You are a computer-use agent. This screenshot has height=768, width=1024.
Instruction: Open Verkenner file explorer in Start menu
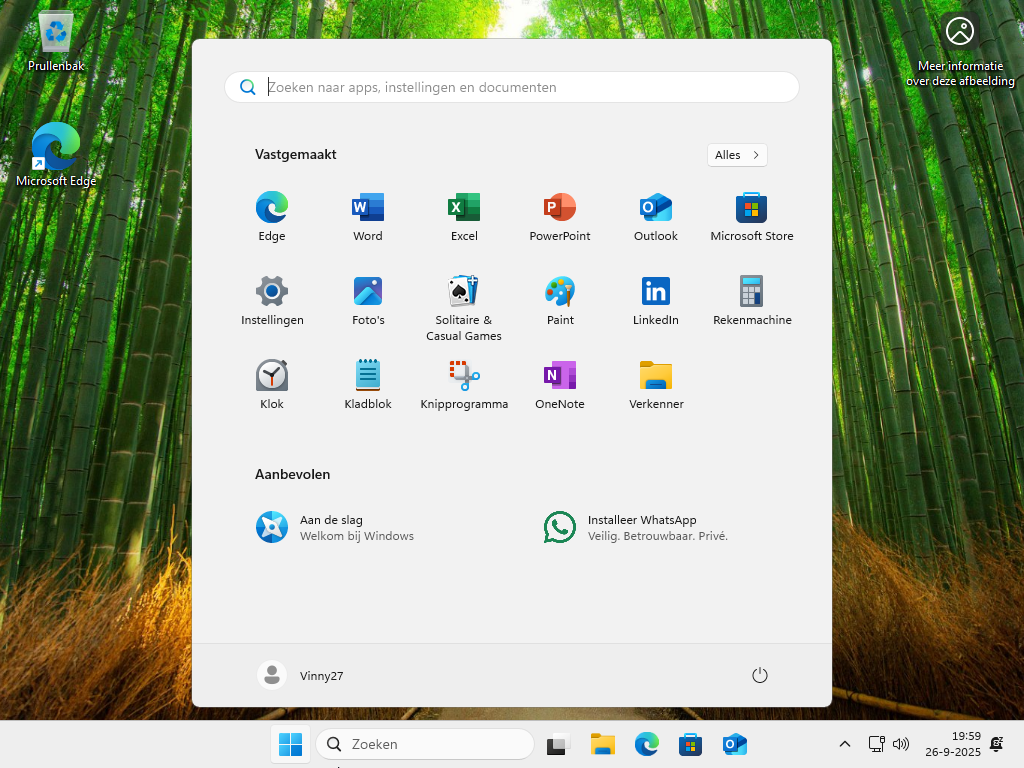point(656,385)
